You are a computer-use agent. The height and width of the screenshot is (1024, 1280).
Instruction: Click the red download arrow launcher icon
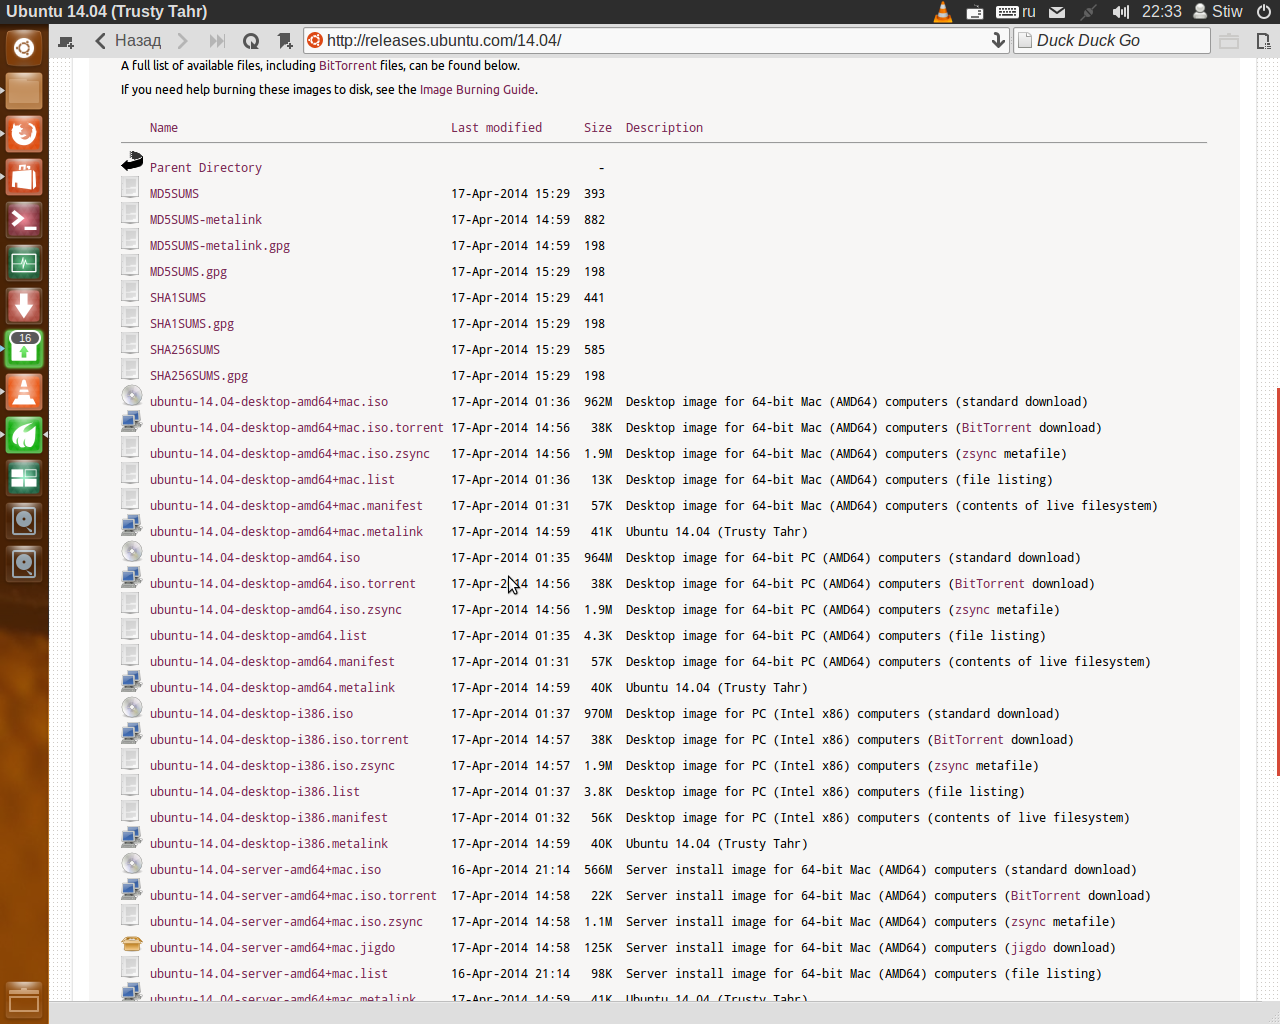click(24, 306)
